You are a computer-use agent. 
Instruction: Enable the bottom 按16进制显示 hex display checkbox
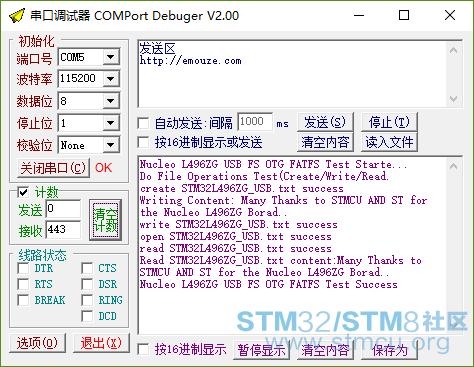click(x=143, y=350)
